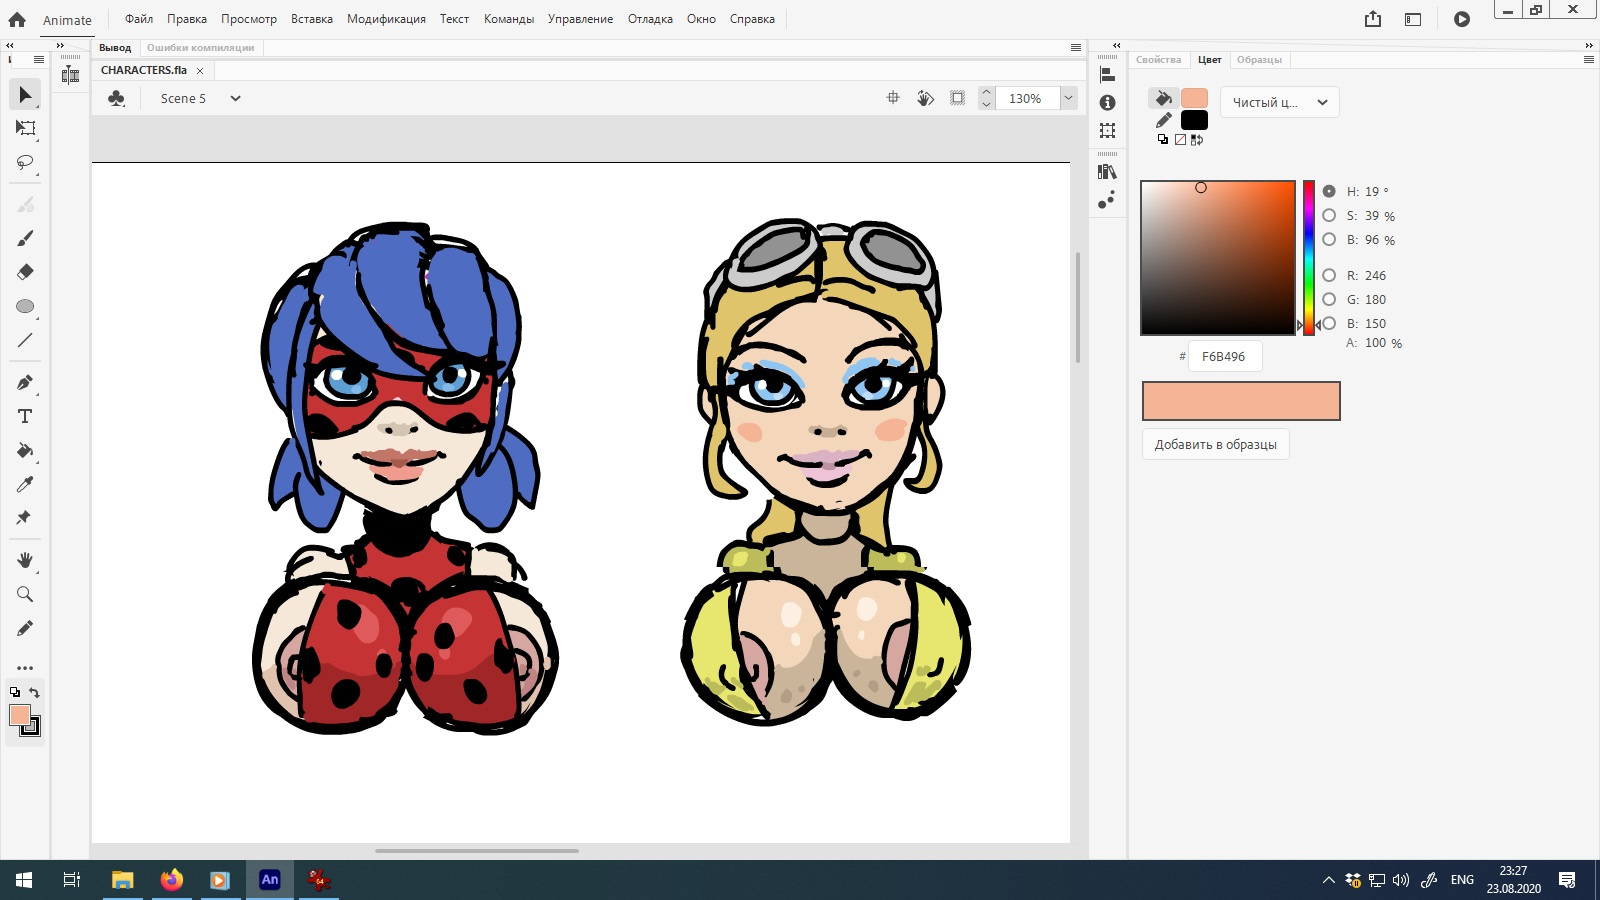Select the Lasso tool

click(25, 162)
